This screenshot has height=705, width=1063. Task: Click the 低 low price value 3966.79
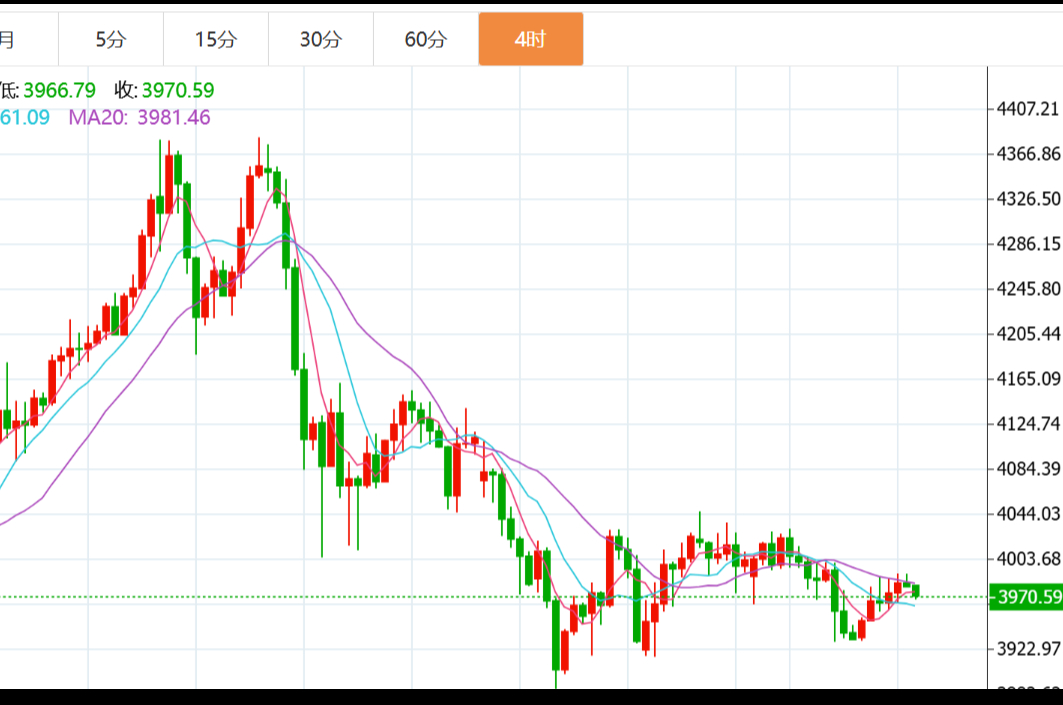pos(59,91)
